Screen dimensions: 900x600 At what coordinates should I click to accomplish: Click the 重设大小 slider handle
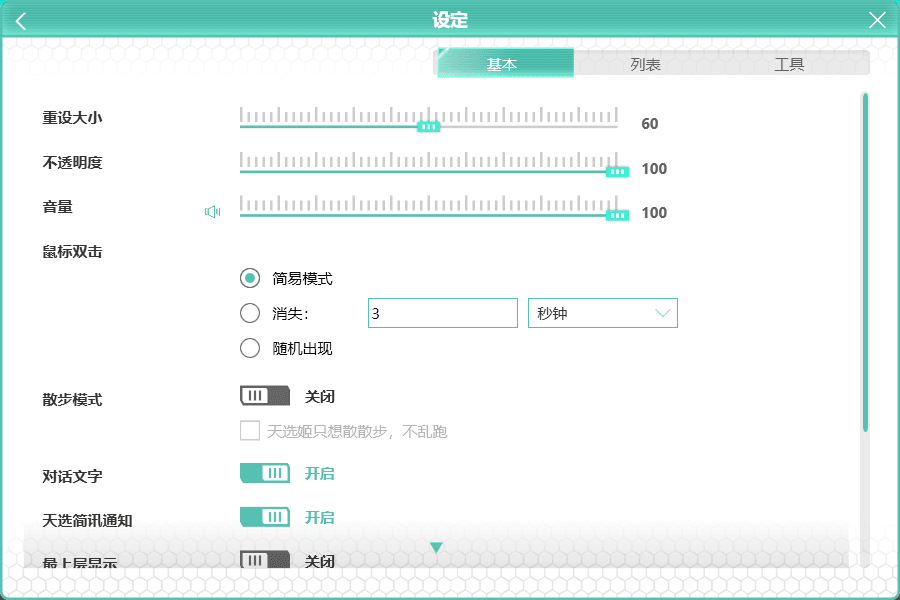pos(428,127)
